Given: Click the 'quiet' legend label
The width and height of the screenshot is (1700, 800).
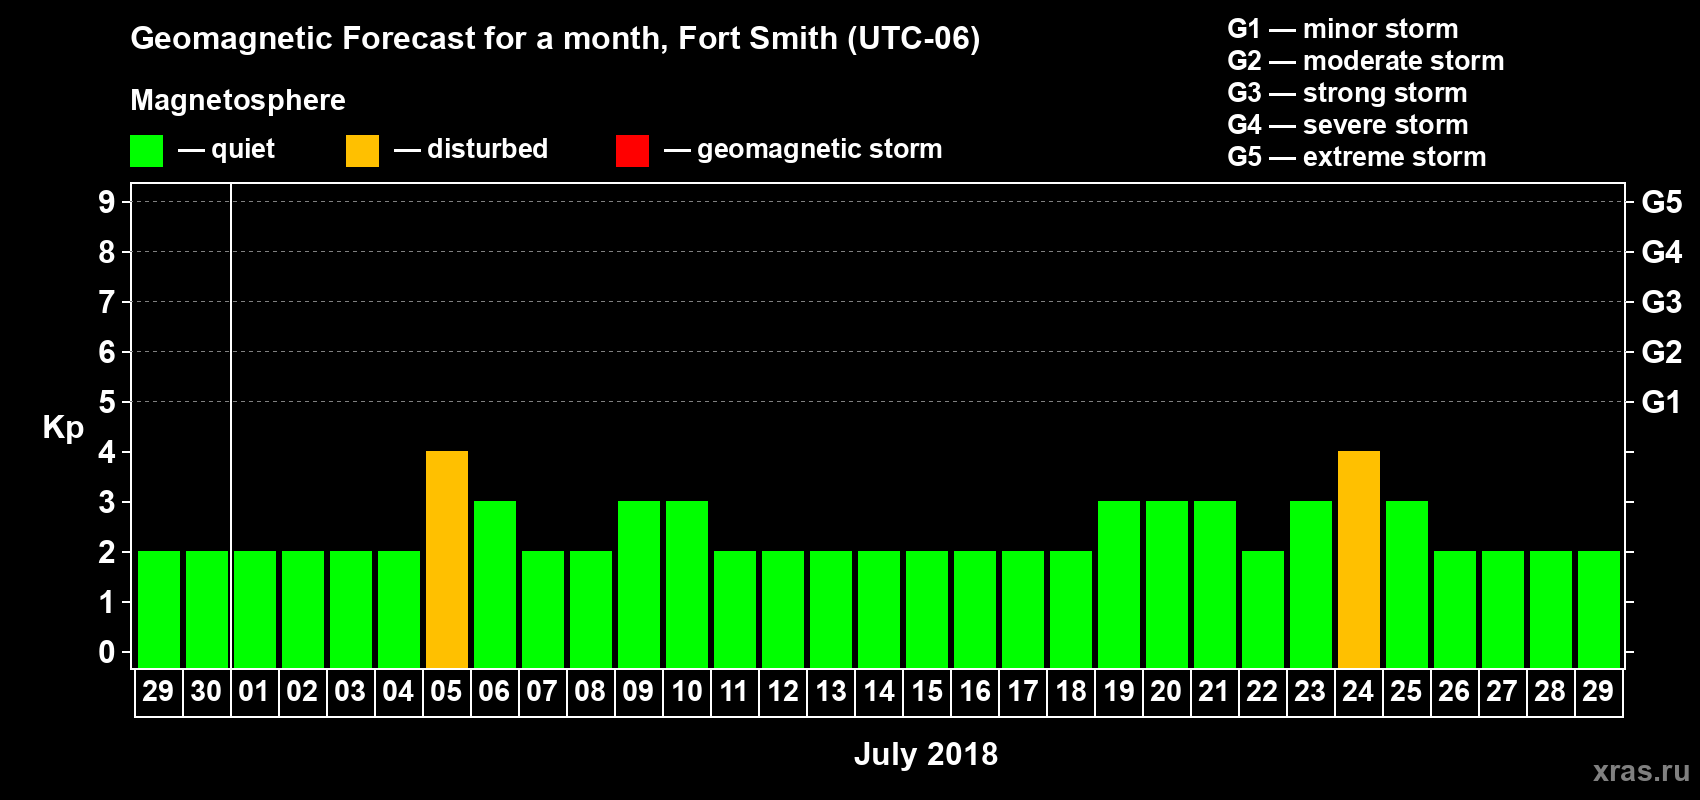Looking at the screenshot, I should click(x=243, y=150).
